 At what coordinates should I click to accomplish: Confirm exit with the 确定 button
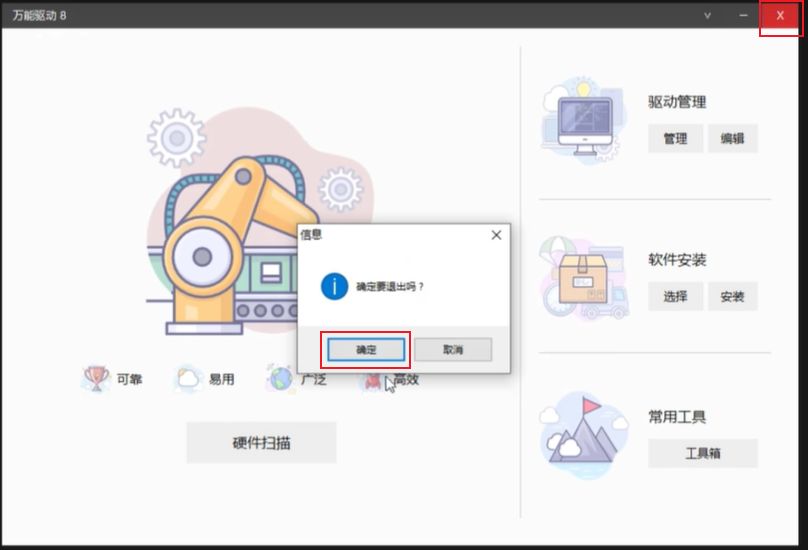coord(366,350)
